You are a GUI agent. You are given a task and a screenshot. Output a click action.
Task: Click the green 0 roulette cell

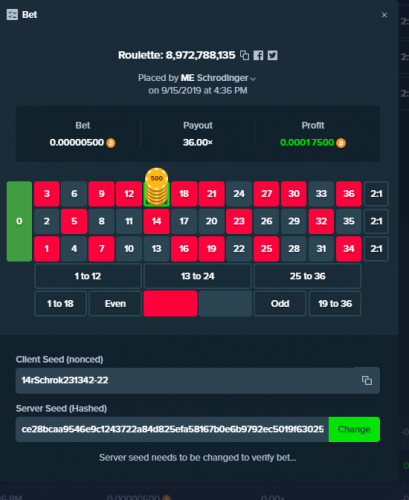click(x=19, y=221)
